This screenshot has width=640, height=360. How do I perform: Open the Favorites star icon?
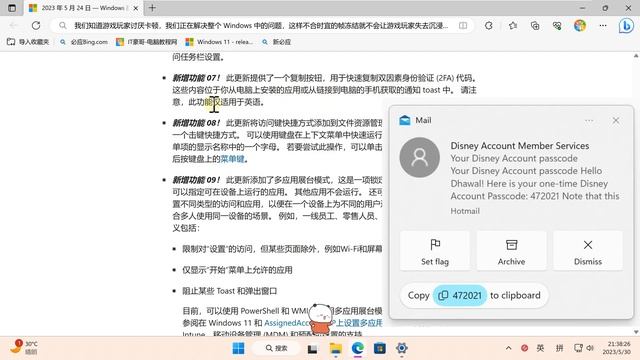coord(513,26)
